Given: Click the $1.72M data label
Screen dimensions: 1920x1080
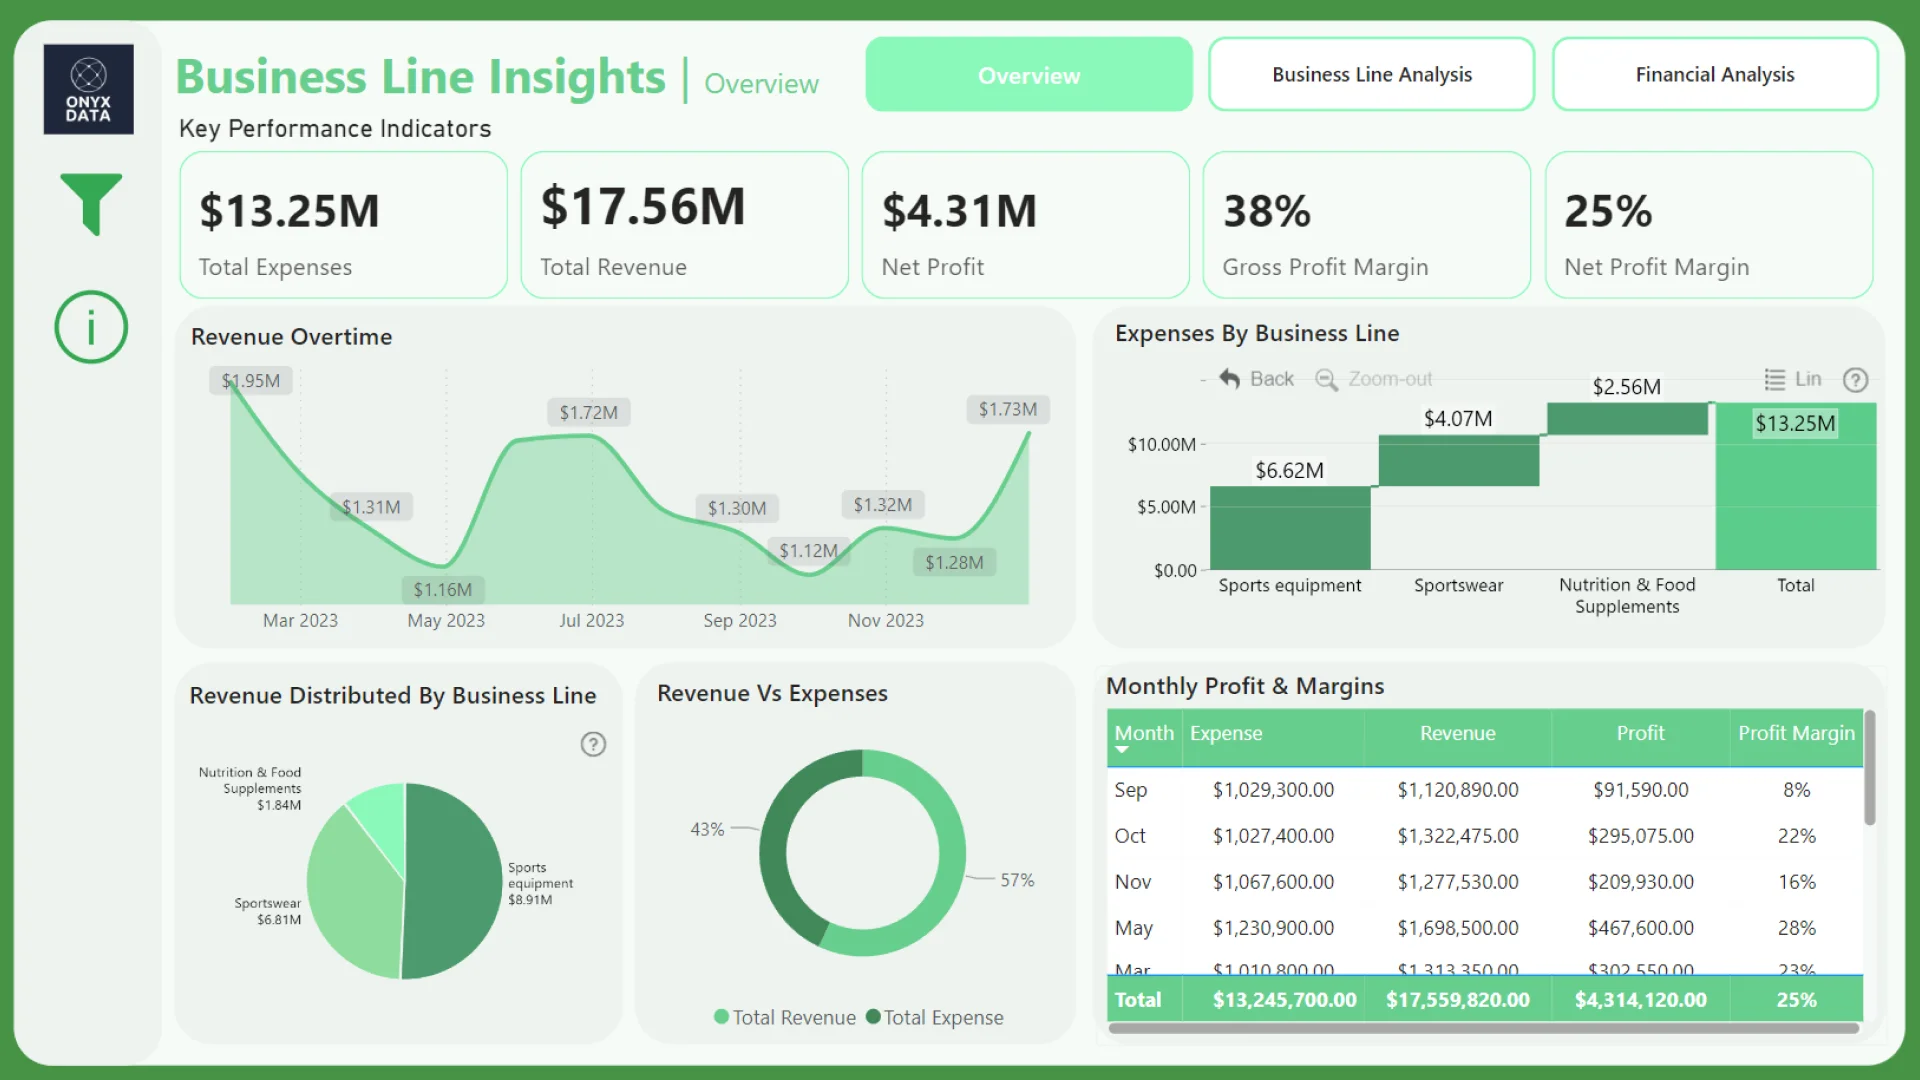Looking at the screenshot, I should point(589,412).
